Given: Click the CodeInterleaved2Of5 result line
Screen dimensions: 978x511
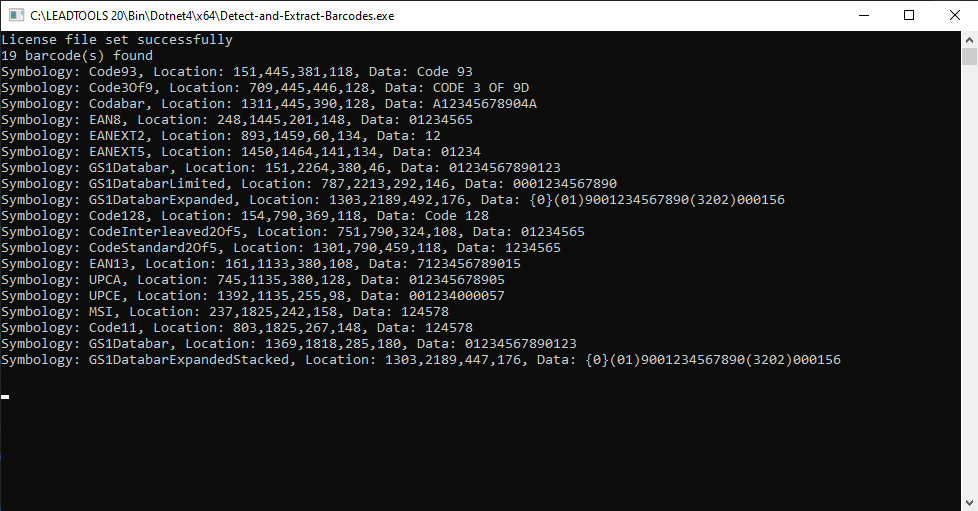Looking at the screenshot, I should click(x=293, y=232).
